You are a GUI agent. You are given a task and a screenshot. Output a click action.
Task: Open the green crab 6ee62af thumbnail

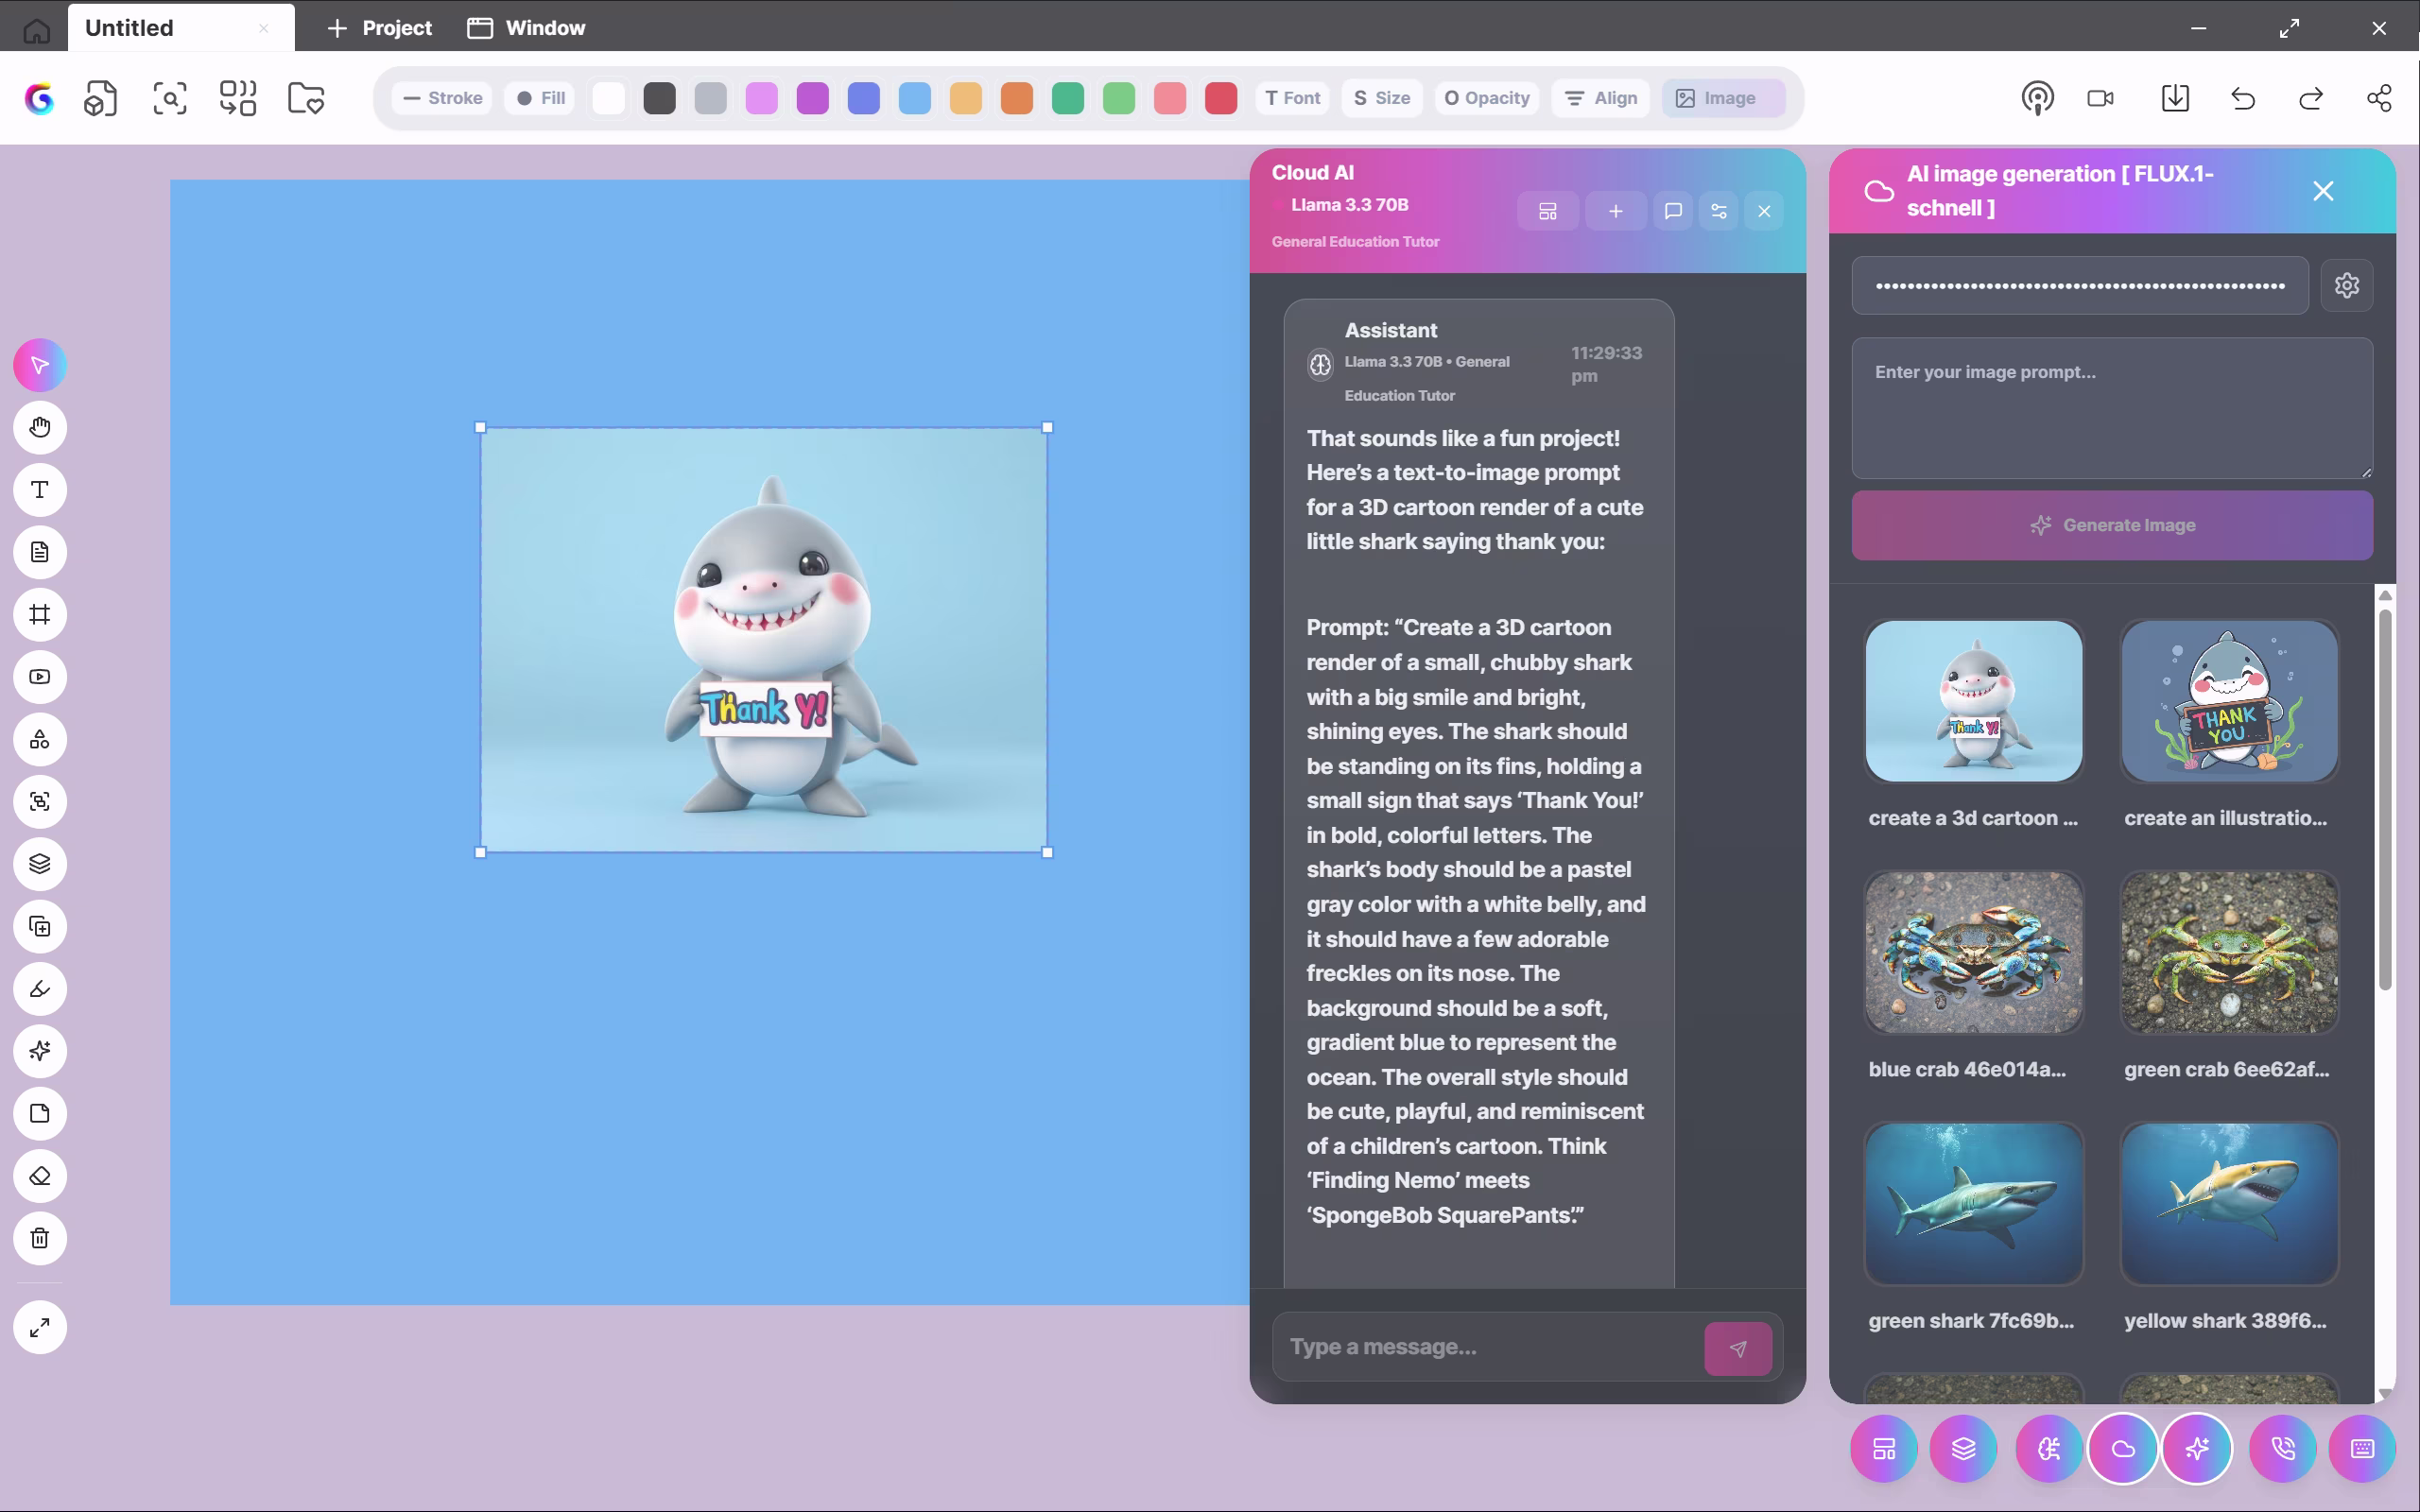(x=2228, y=952)
